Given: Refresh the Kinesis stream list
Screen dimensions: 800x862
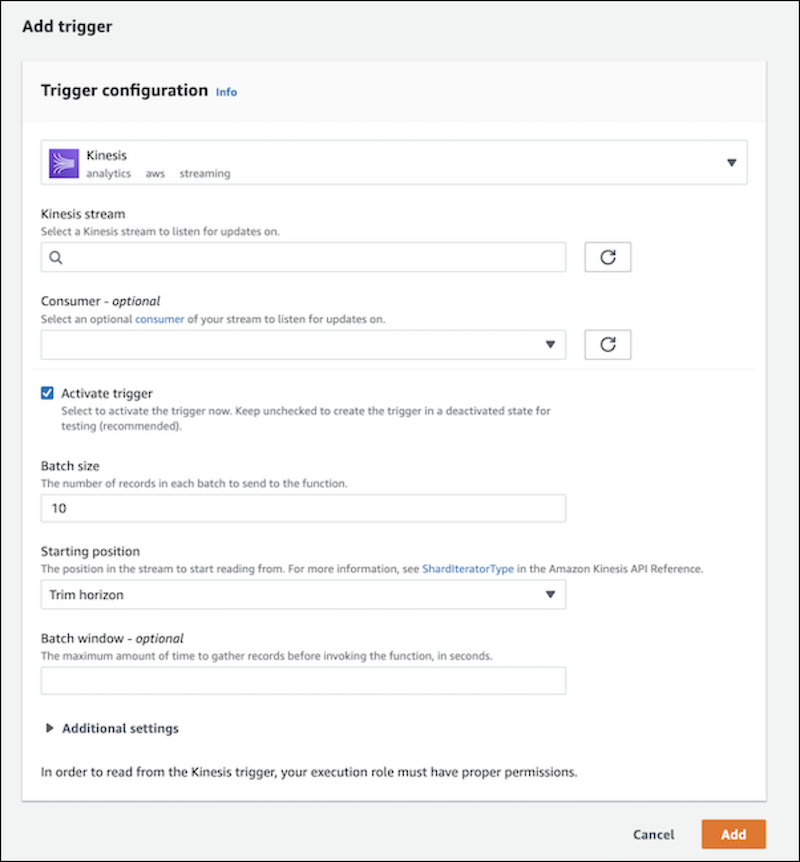Looking at the screenshot, I should tap(608, 257).
